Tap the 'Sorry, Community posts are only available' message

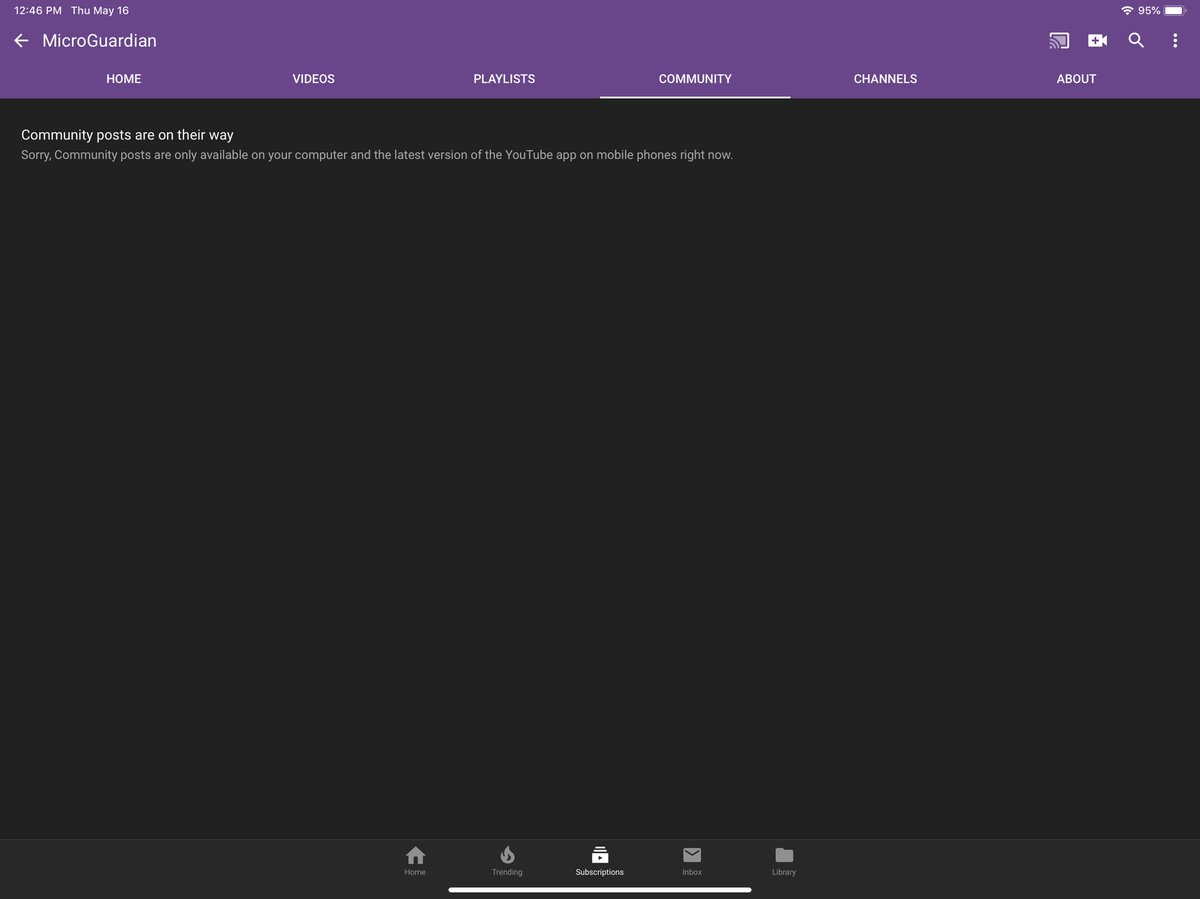click(x=377, y=155)
